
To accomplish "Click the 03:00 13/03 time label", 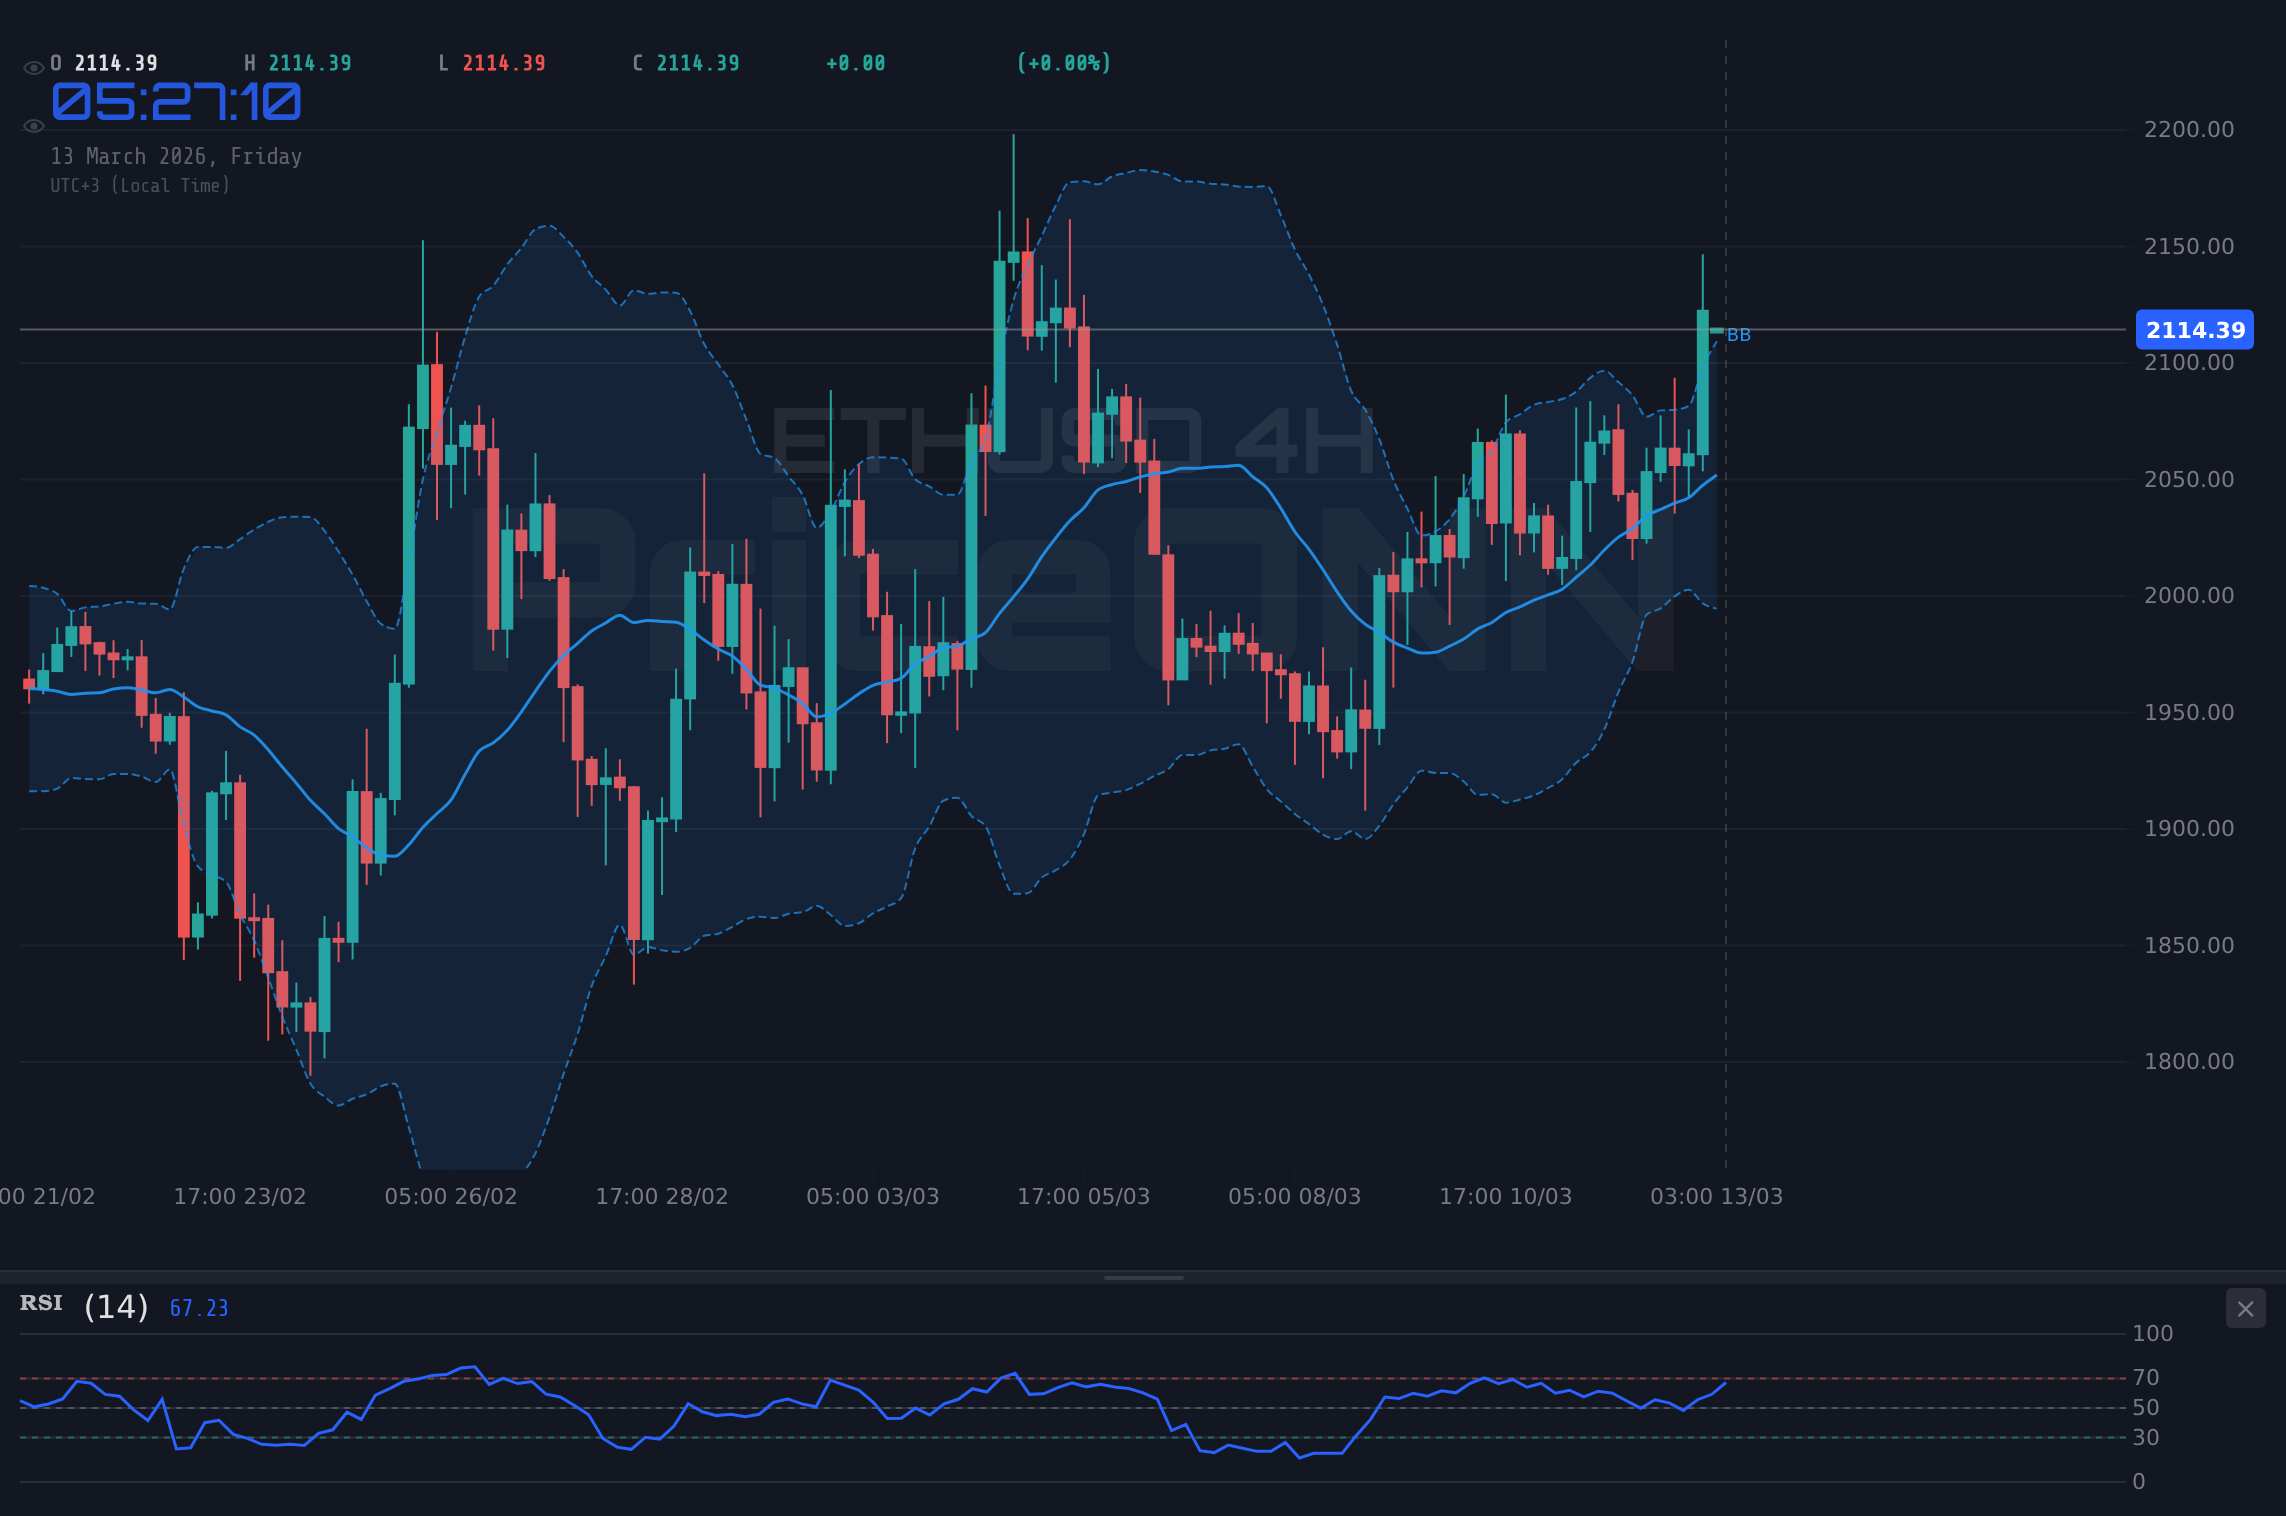I will click(x=1717, y=1196).
